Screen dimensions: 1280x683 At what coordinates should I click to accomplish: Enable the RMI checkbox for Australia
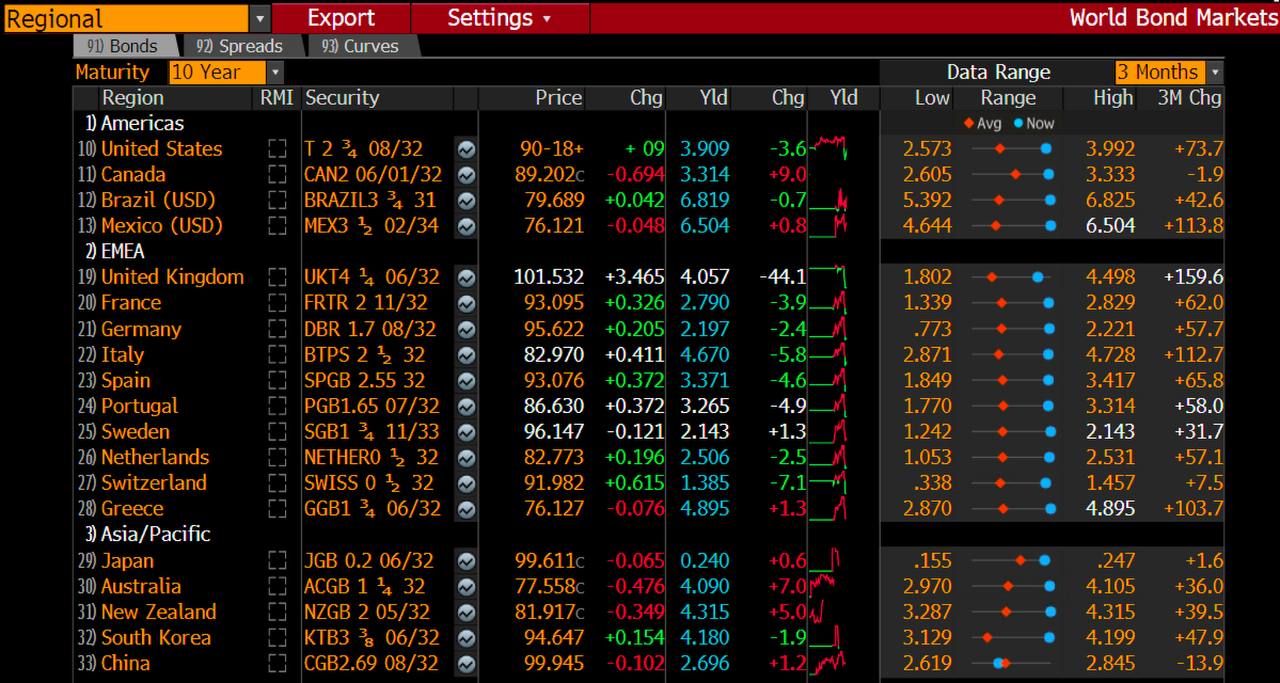pyautogui.click(x=277, y=587)
